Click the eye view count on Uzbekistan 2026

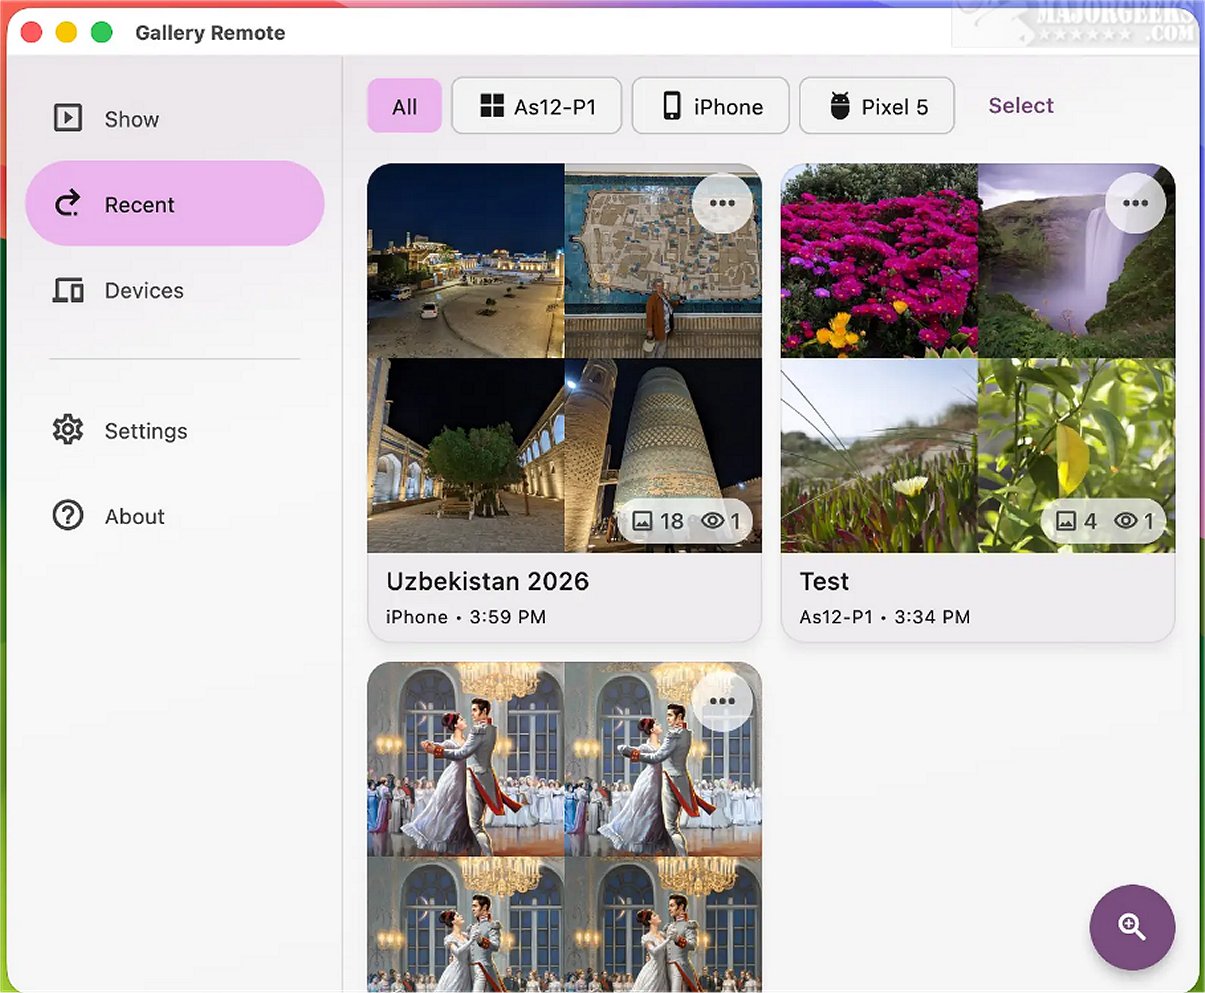(721, 521)
